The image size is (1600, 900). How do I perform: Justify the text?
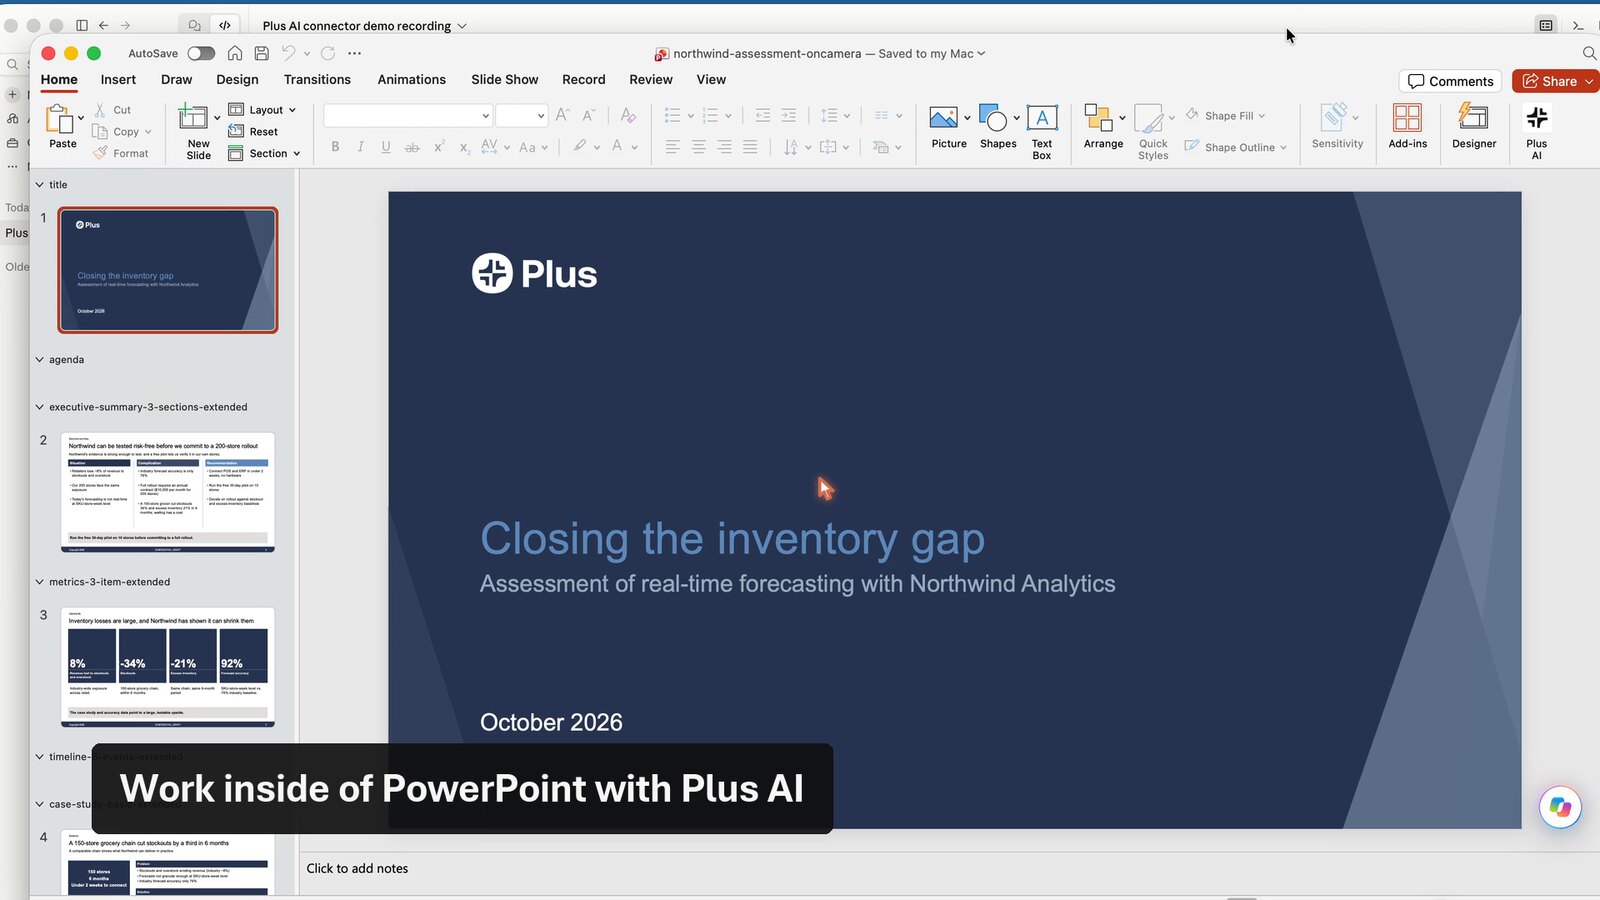click(750, 147)
